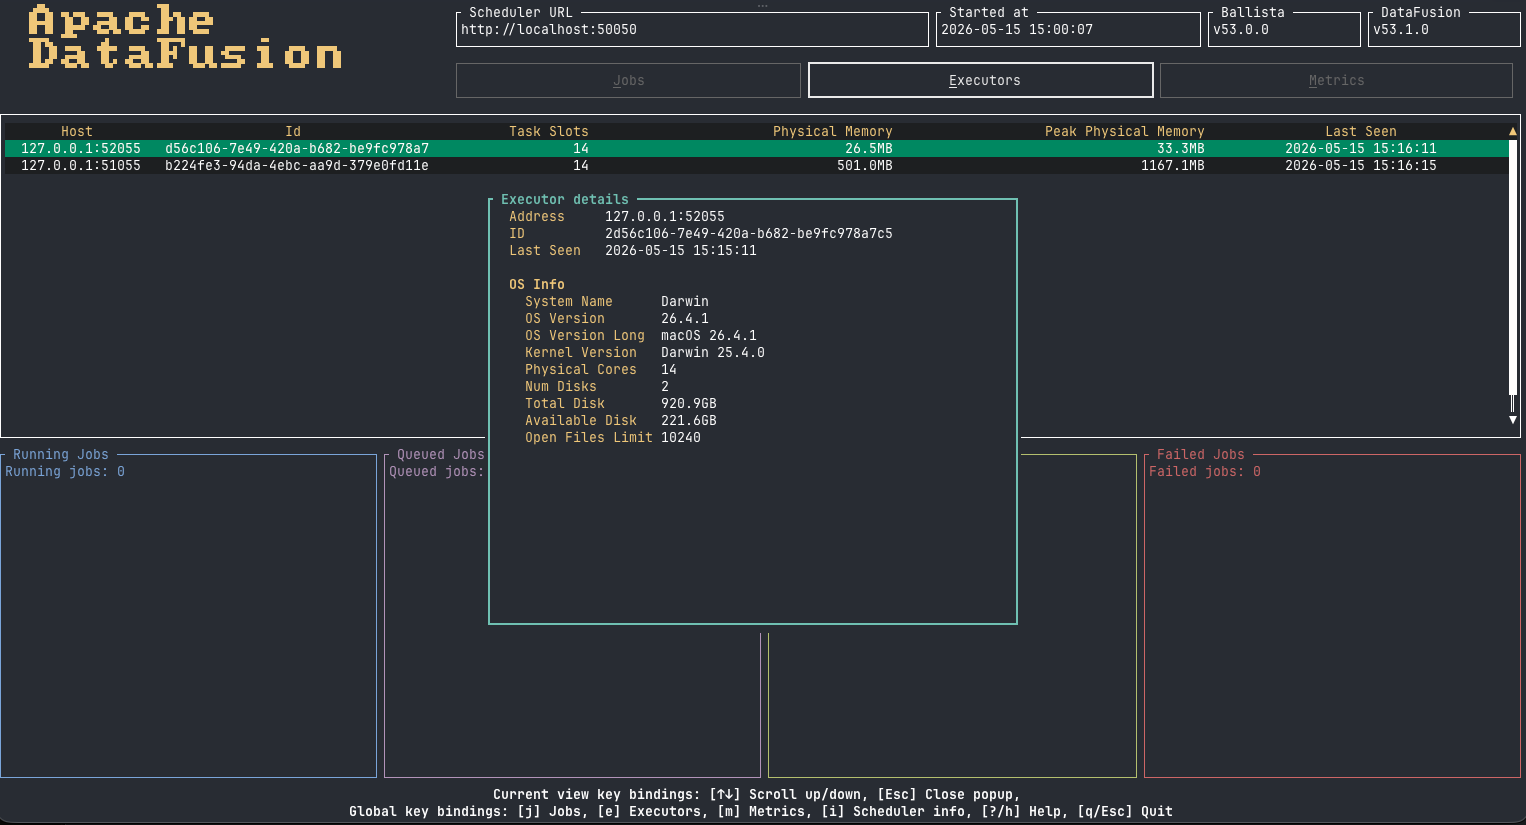Click the Peak Physical Memory column header
Viewport: 1526px width, 825px height.
1125,132
